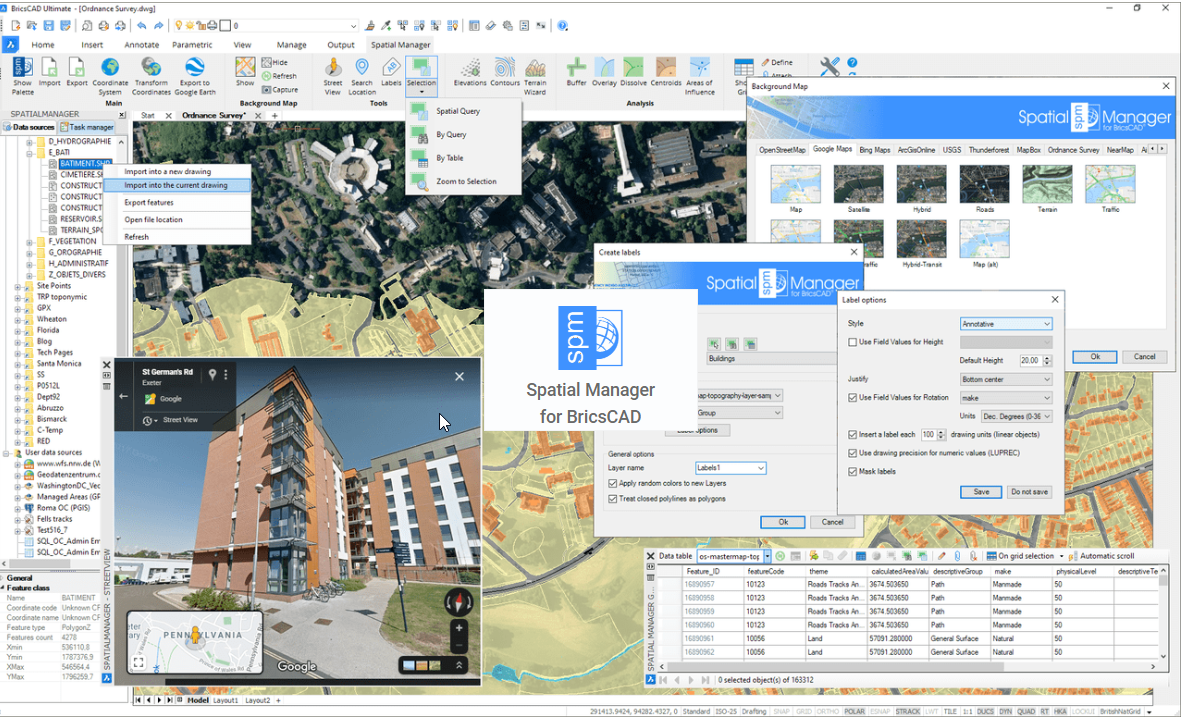
Task: Expand the Justify Bottom center dropdown
Action: (x=1005, y=380)
